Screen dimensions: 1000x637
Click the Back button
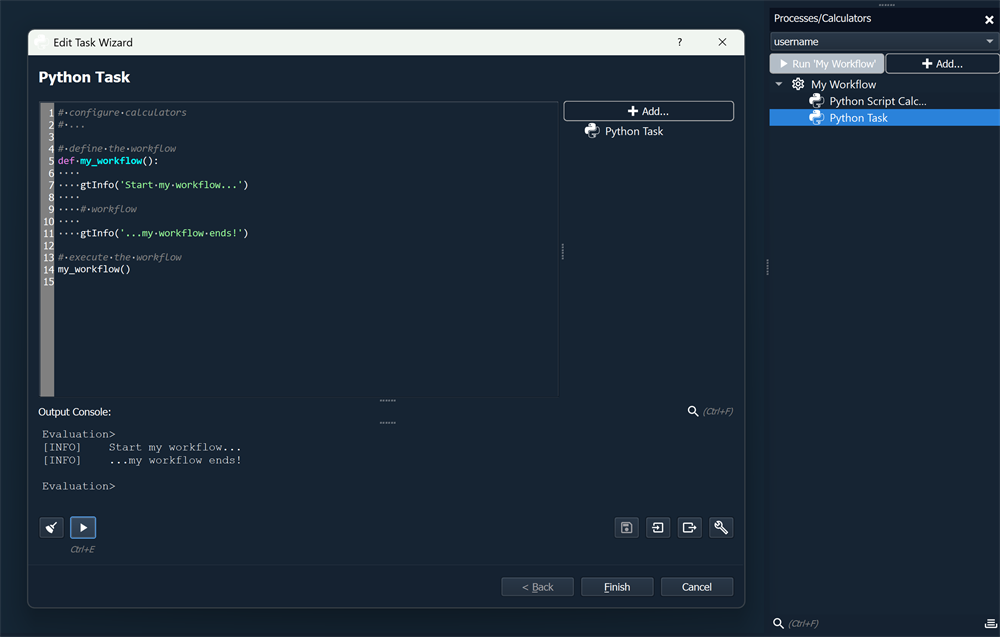[538, 587]
